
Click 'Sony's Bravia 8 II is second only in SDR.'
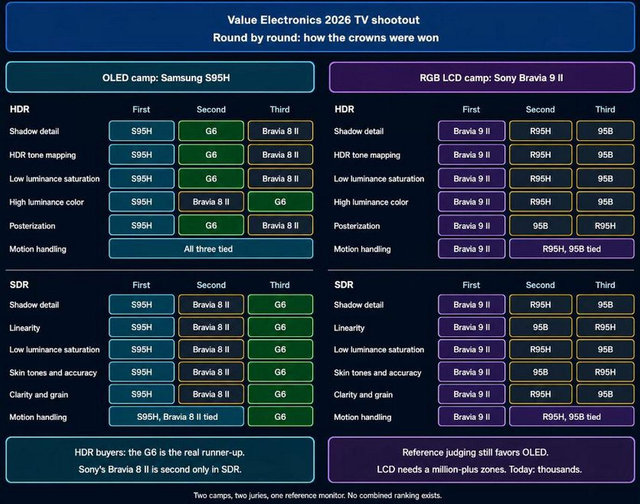tap(160, 469)
